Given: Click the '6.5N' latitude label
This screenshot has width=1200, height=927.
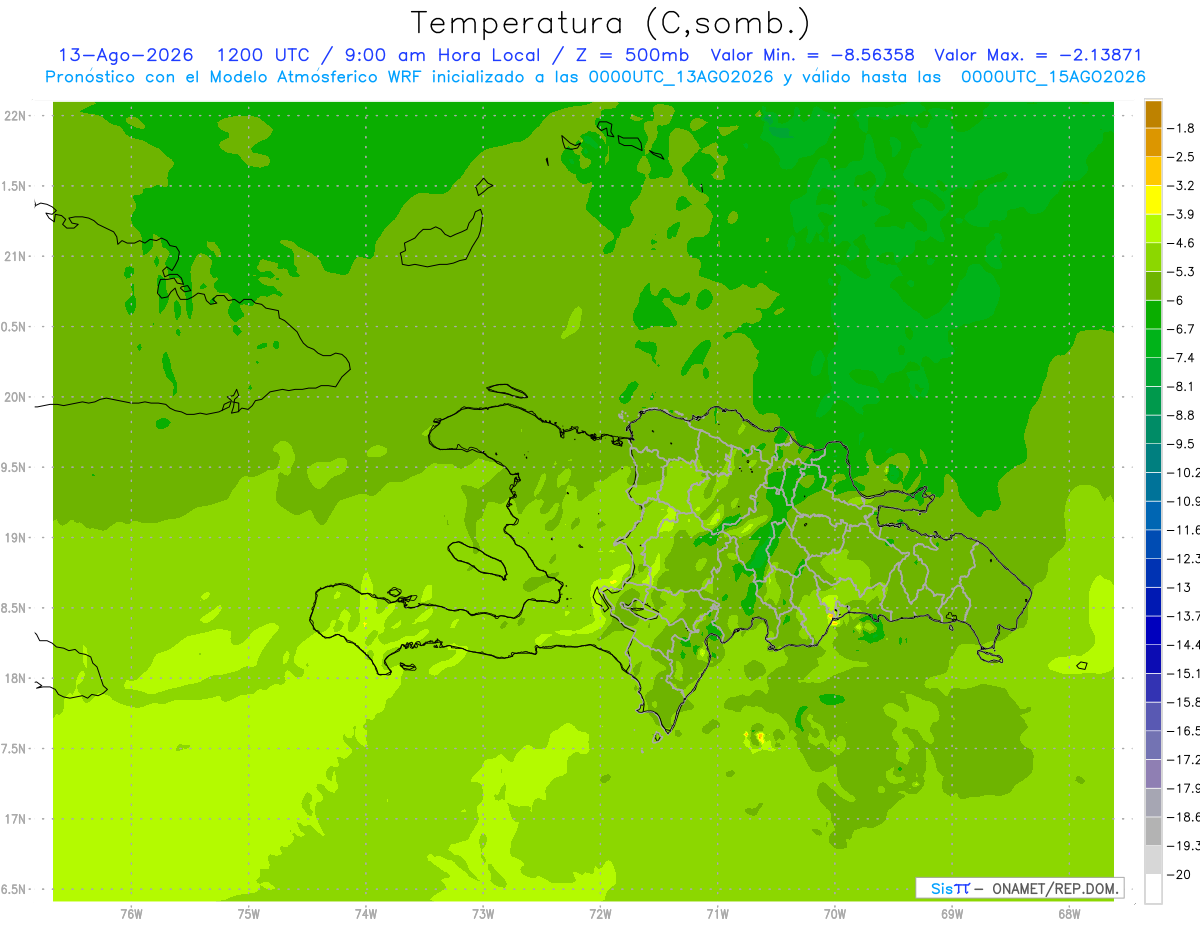Looking at the screenshot, I should [x=15, y=889].
